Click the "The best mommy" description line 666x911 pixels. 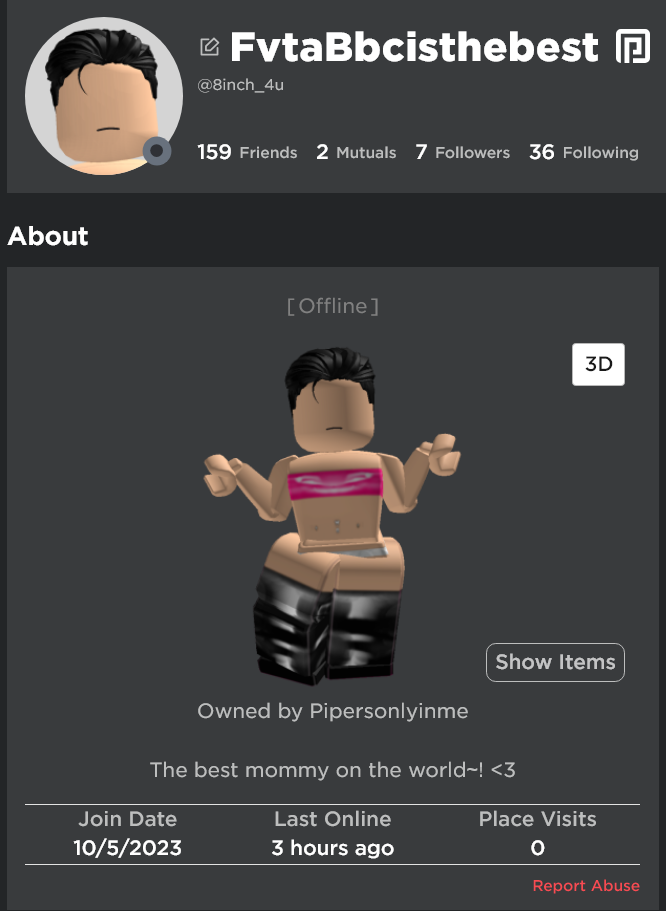click(x=332, y=770)
